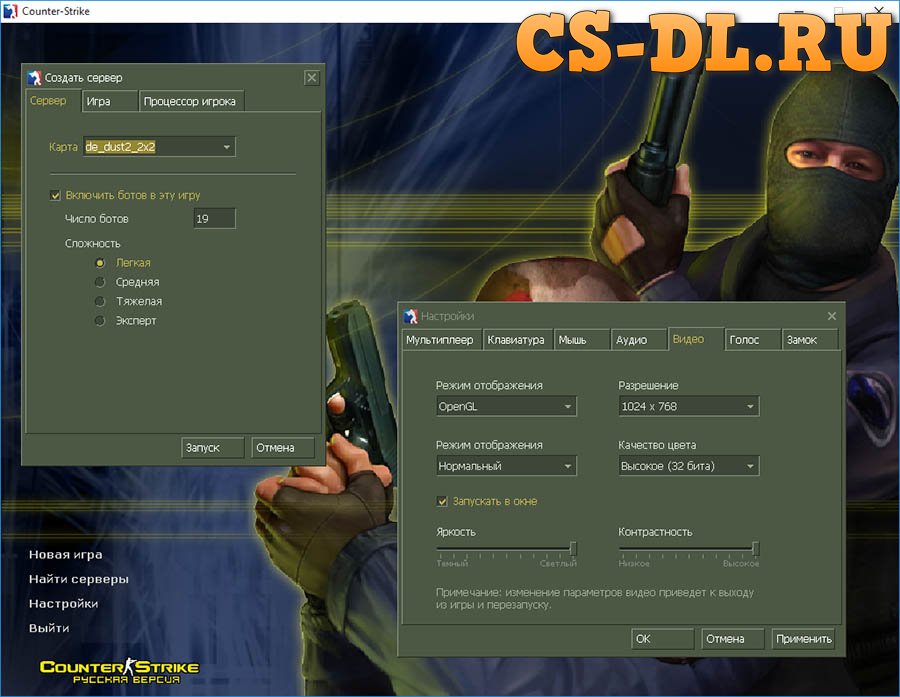Click Отмена in Создать сервер dialog
Viewport: 900px width, 697px height.
coord(283,448)
